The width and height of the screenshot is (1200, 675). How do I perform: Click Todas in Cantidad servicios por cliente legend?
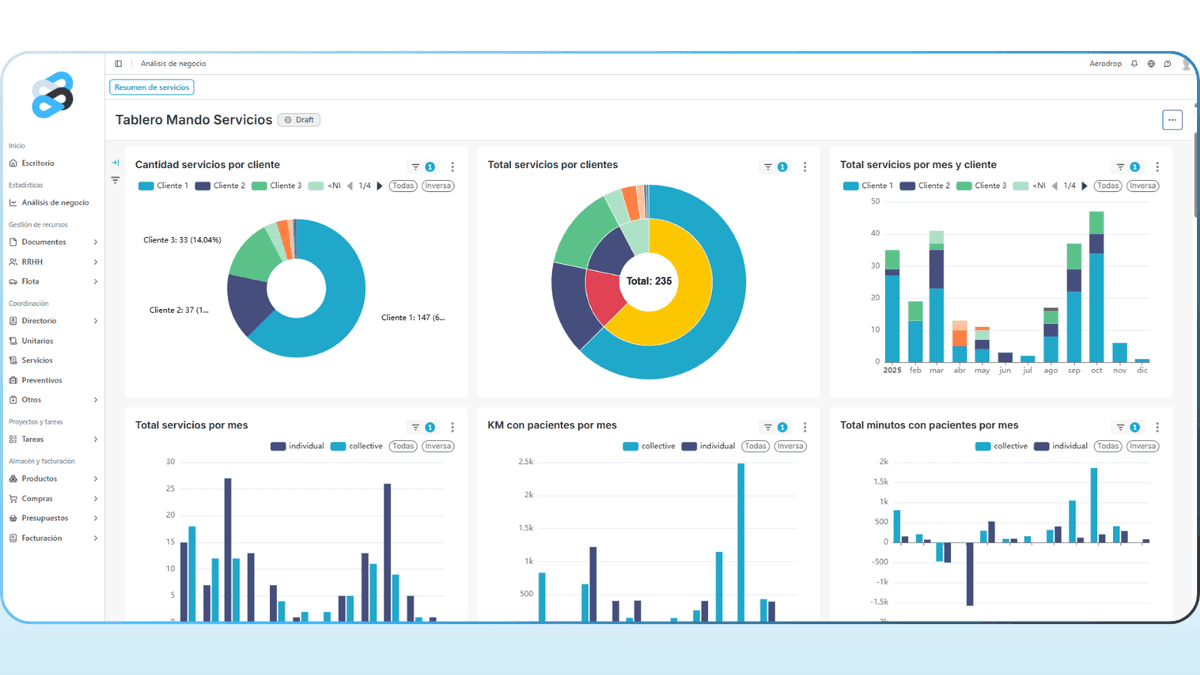pyautogui.click(x=403, y=186)
